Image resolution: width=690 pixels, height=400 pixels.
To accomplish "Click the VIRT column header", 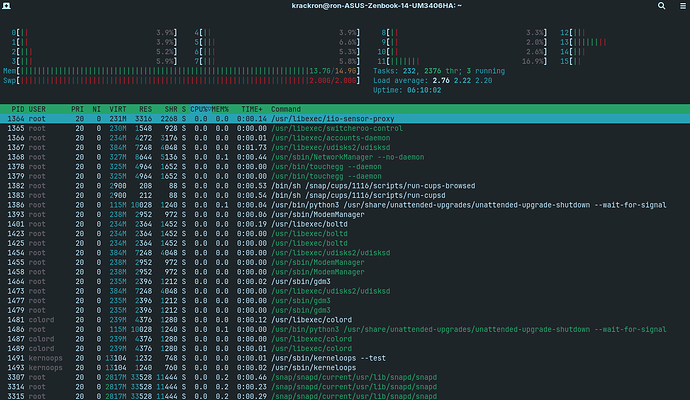I will (119, 109).
